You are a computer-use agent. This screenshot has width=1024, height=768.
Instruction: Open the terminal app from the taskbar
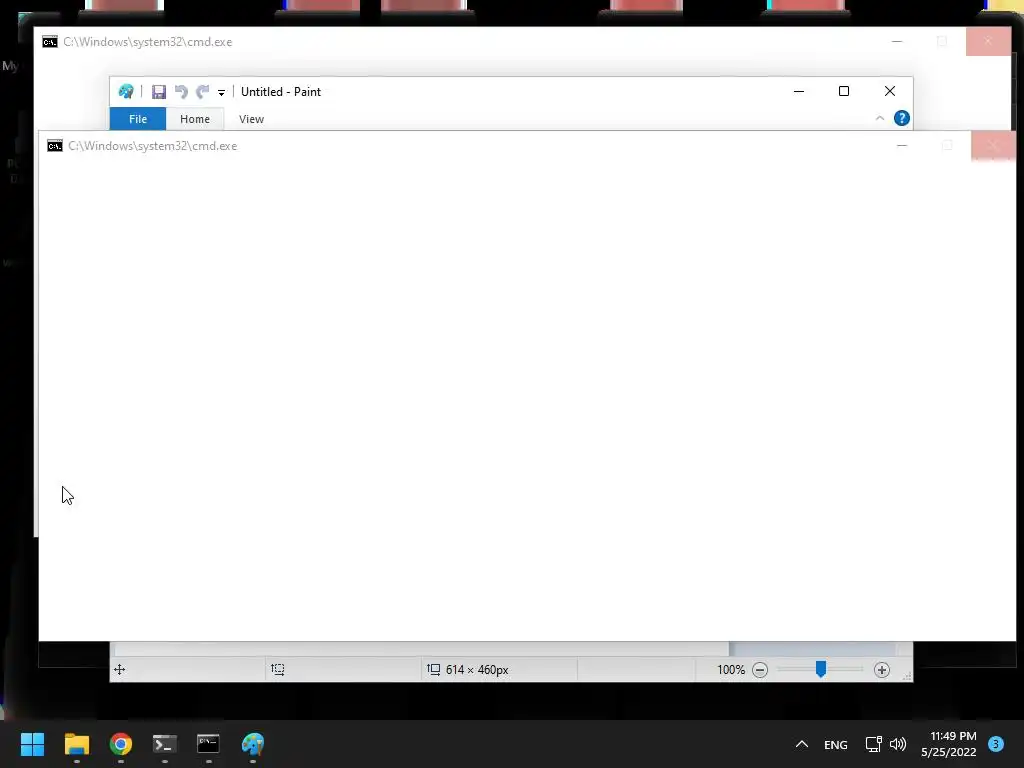click(165, 744)
